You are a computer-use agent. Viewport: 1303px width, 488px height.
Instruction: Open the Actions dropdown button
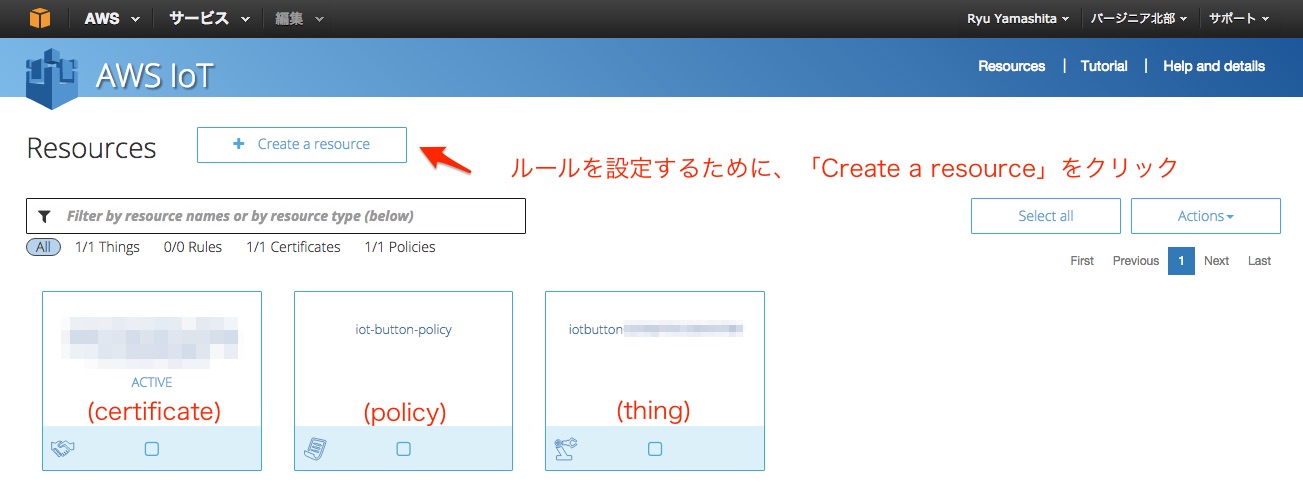[x=1205, y=216]
